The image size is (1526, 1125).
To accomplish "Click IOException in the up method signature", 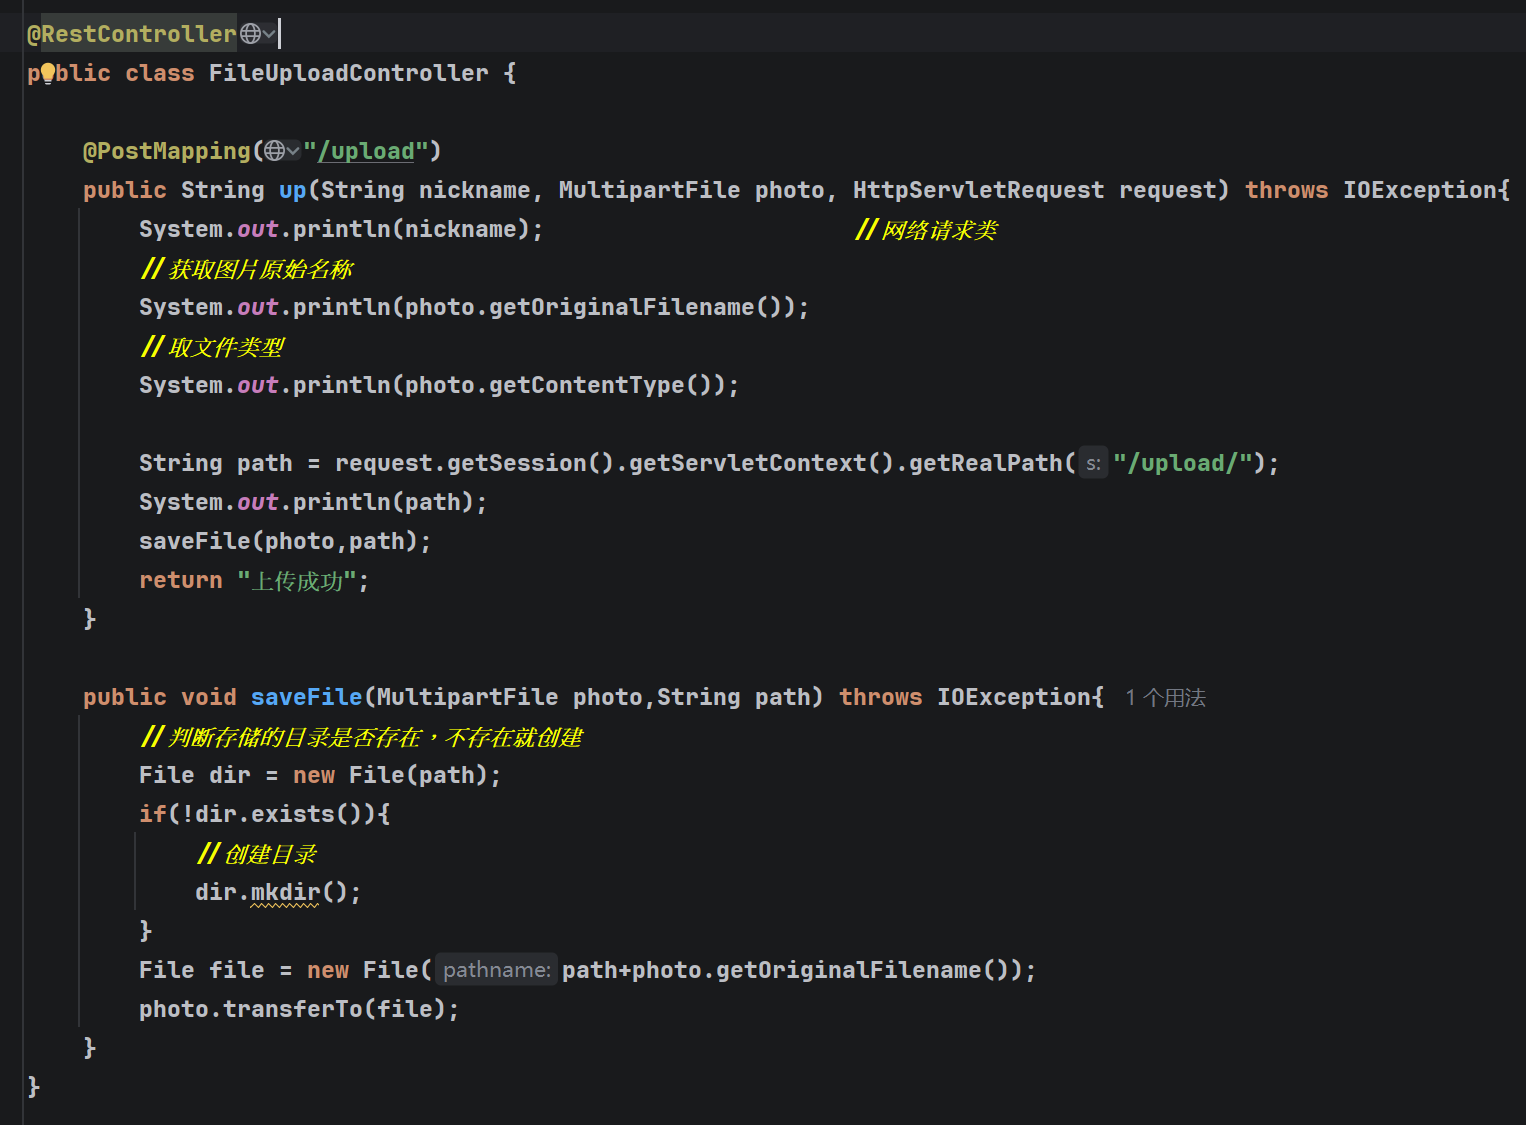I will [x=1419, y=190].
